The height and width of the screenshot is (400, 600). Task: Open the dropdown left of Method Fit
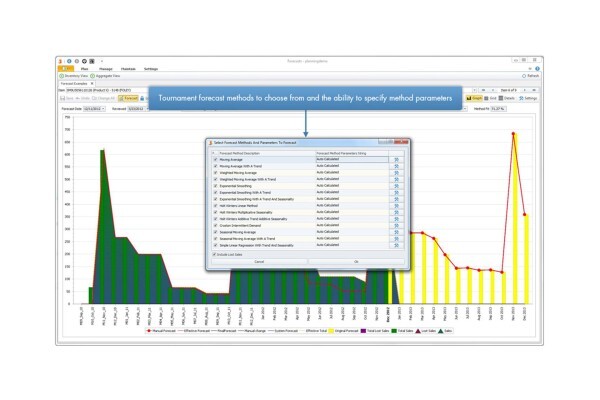(465, 109)
